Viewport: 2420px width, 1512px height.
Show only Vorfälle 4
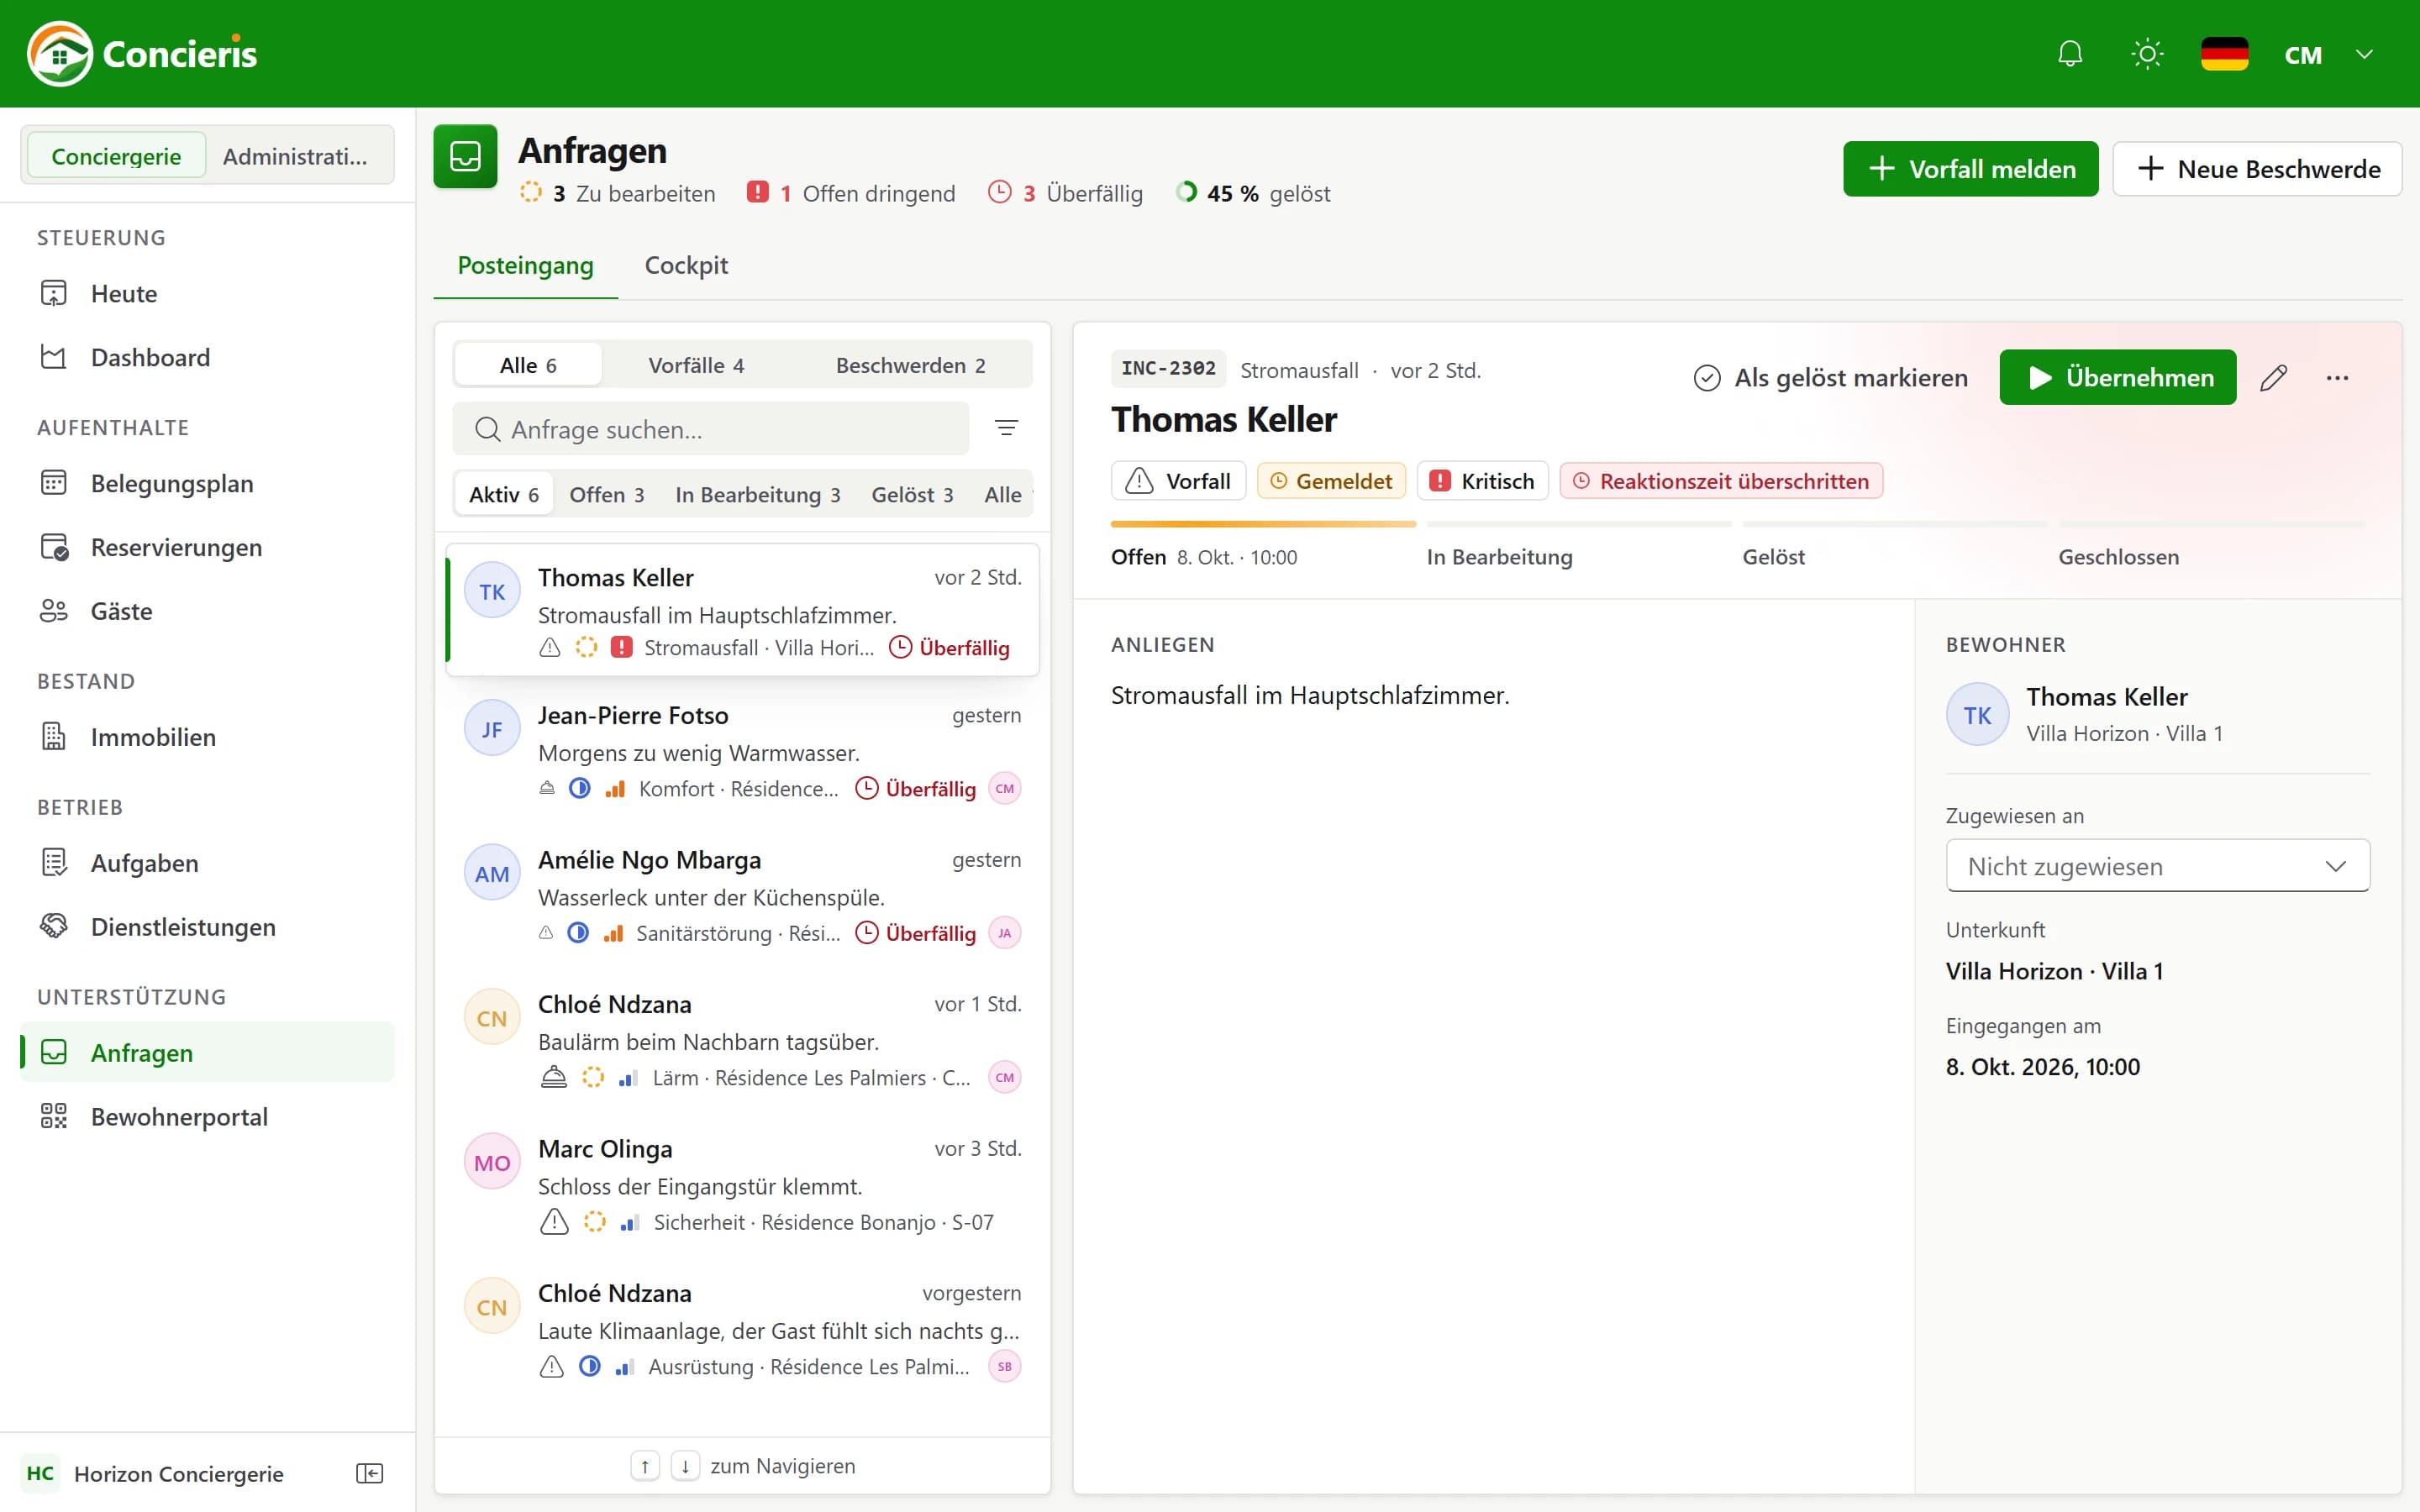tap(696, 365)
